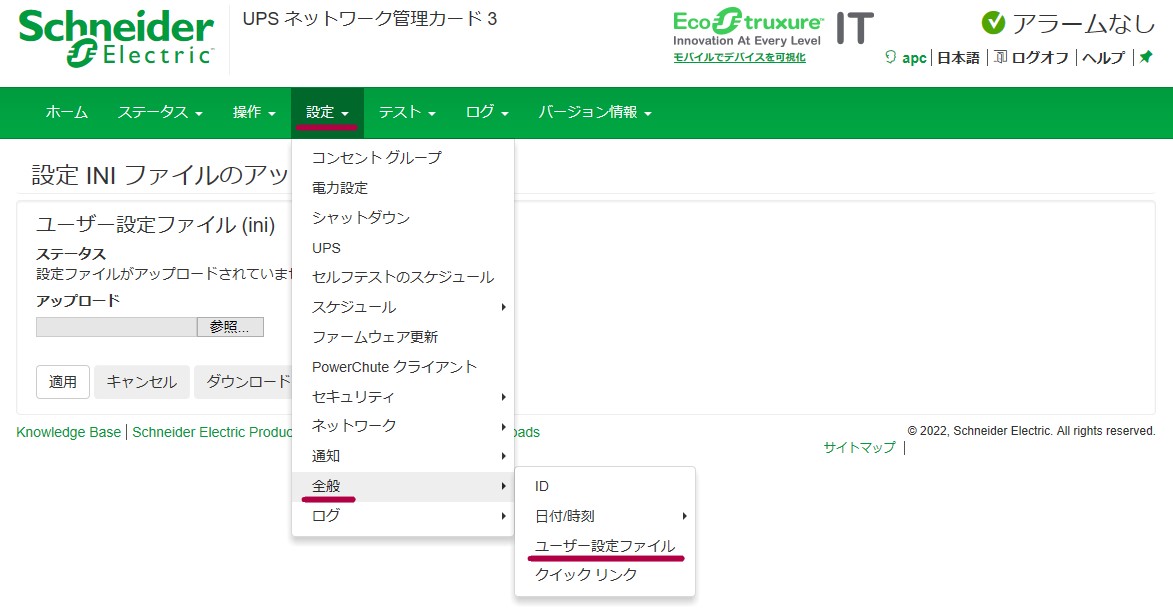Screen dimensions: 1173x613
Task: Expand the スケジュール submenu
Action: click(x=402, y=307)
